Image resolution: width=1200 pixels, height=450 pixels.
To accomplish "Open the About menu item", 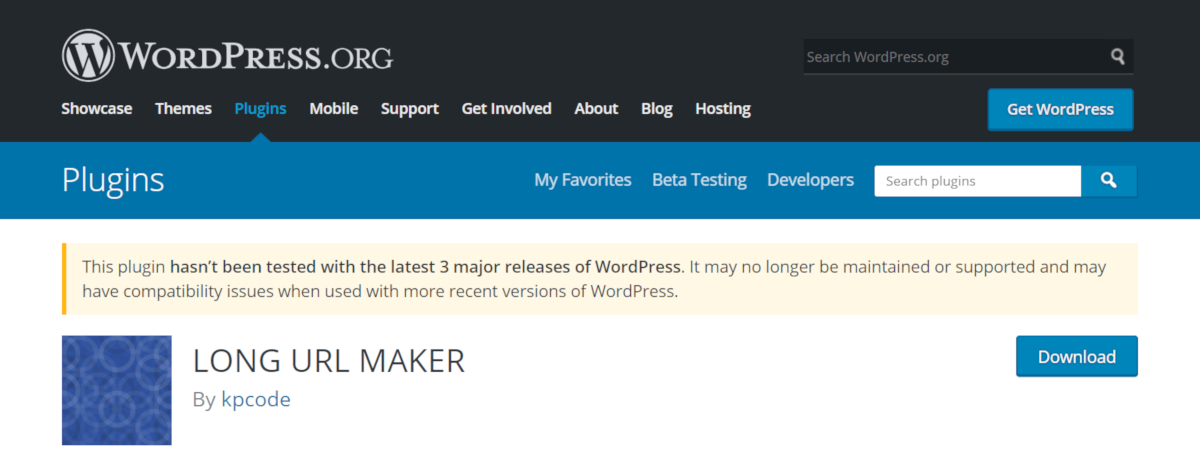I will click(x=596, y=109).
